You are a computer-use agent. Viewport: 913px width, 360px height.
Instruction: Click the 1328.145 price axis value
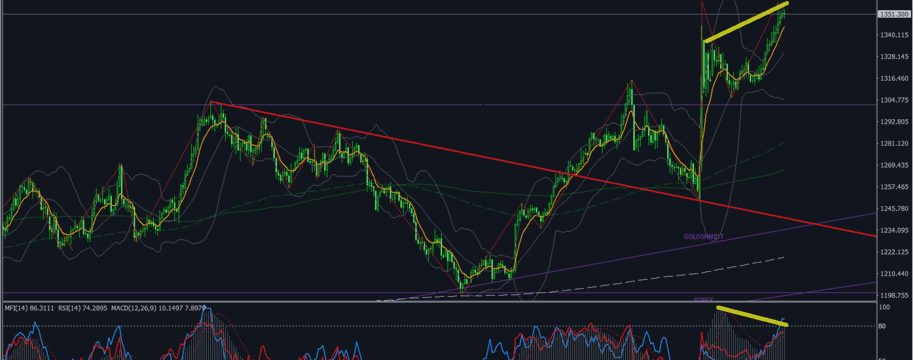pos(893,57)
